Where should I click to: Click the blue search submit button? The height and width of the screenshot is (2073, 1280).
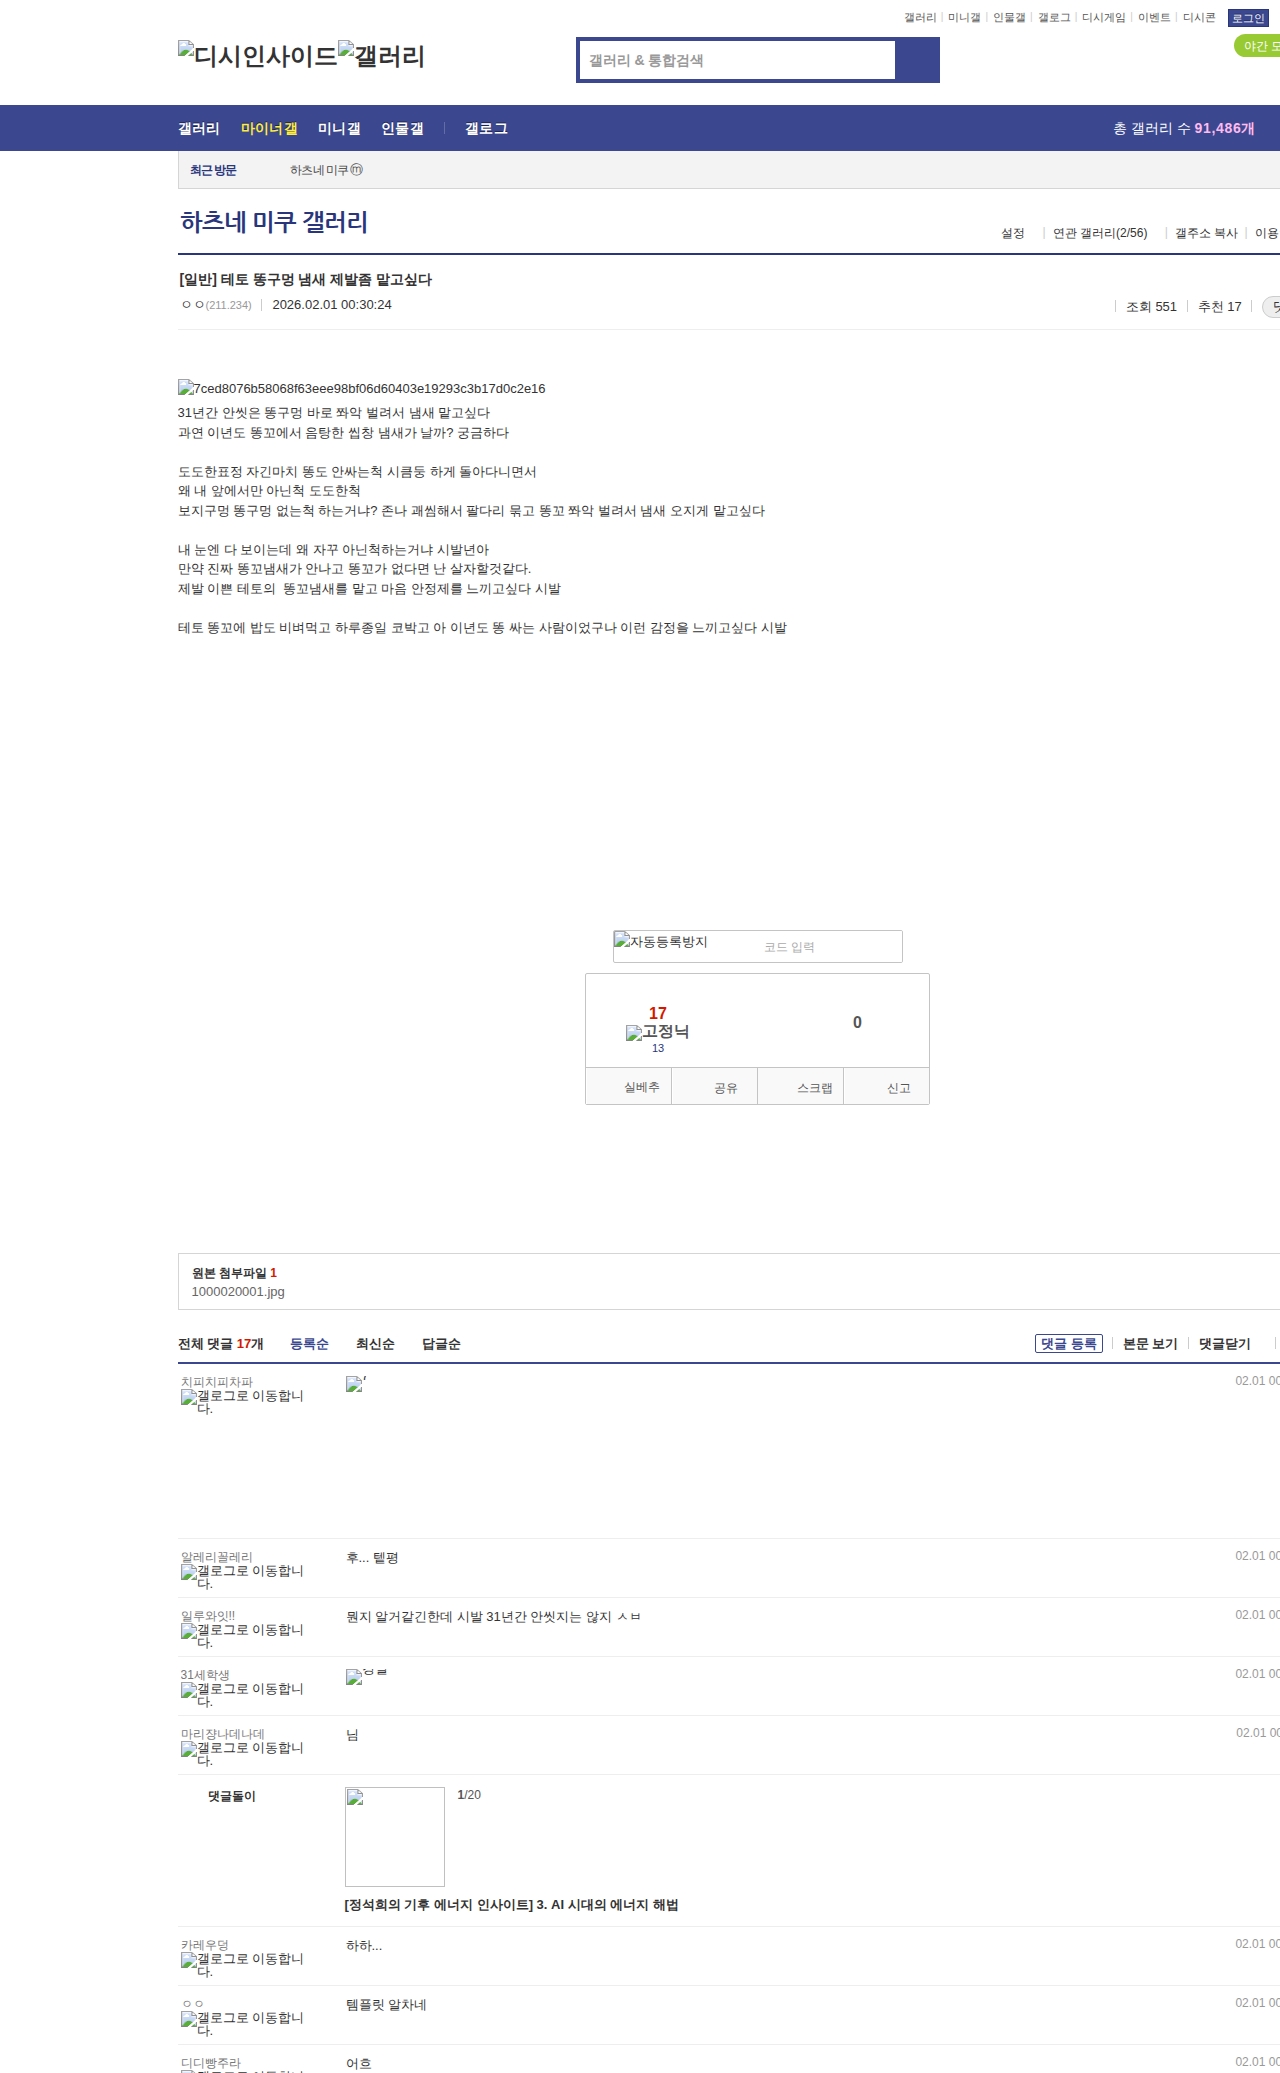(917, 60)
